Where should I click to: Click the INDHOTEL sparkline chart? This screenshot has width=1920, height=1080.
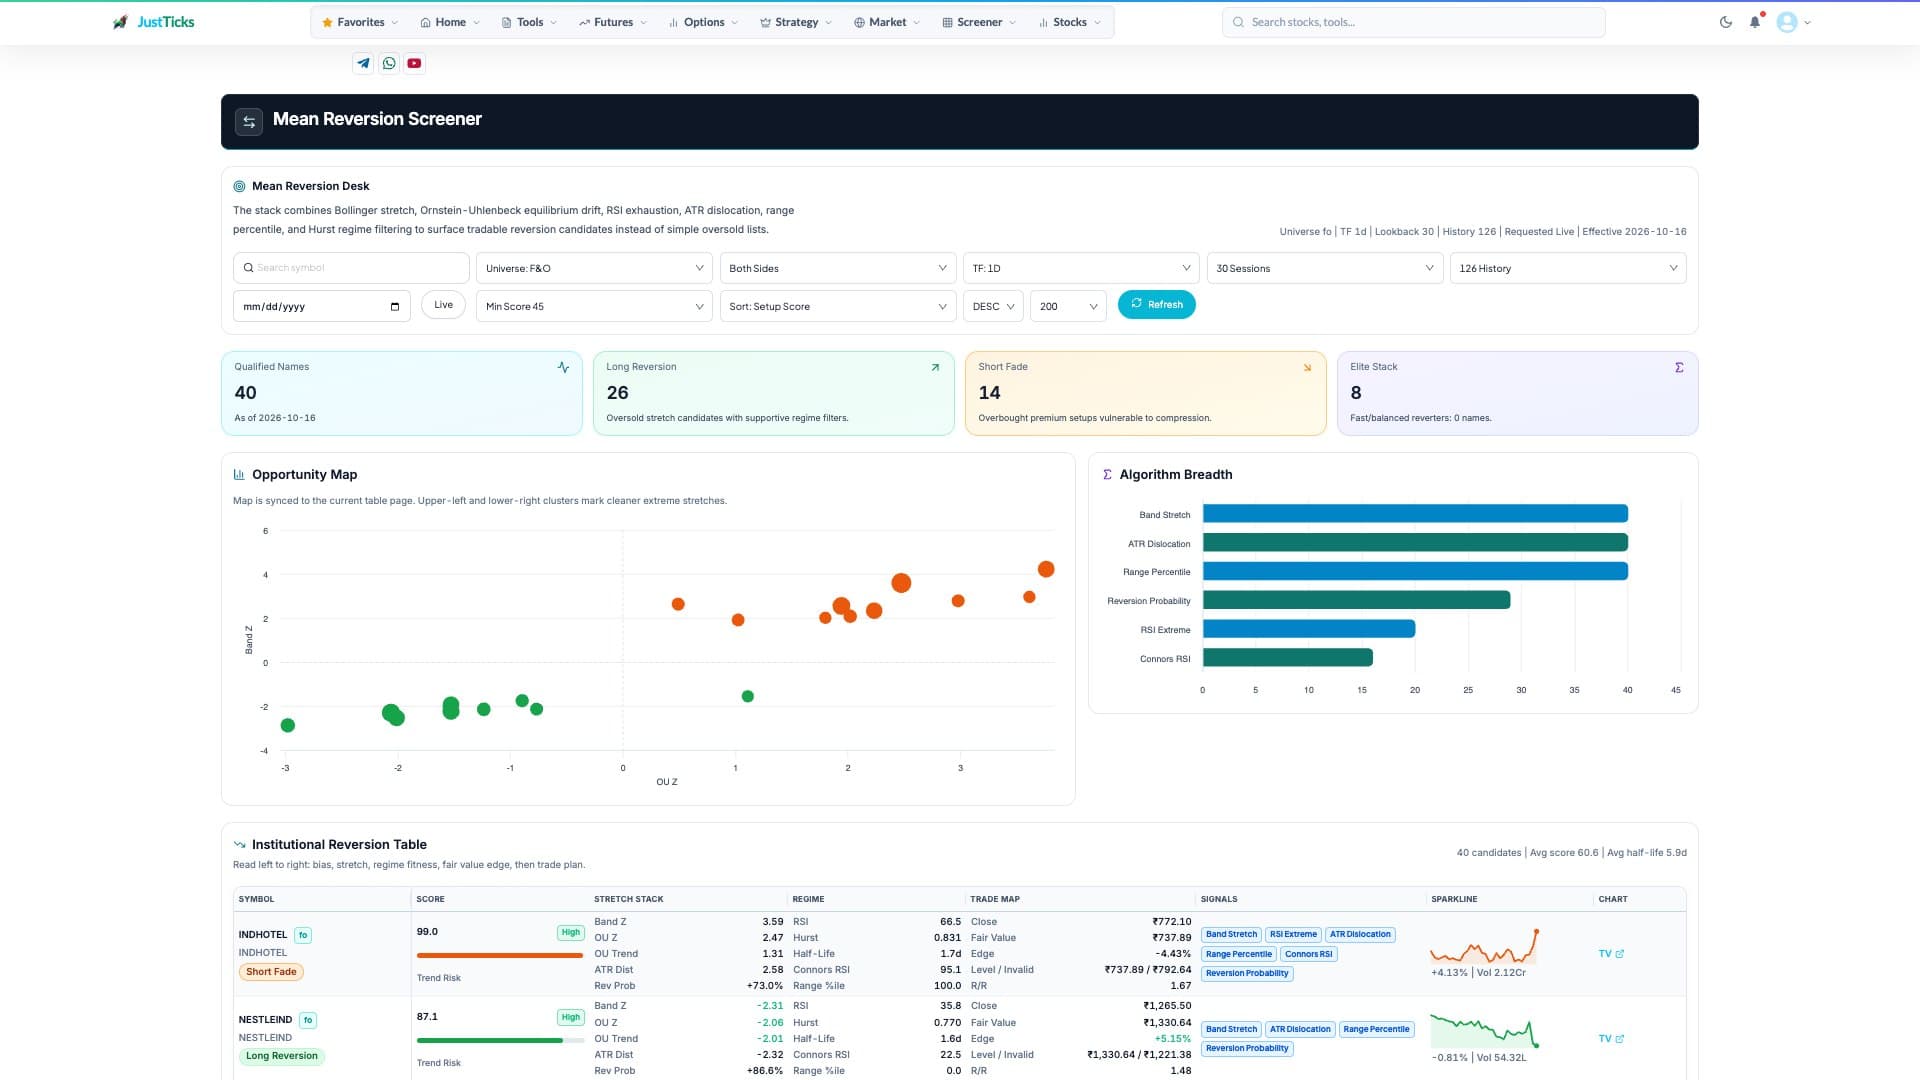1485,946
